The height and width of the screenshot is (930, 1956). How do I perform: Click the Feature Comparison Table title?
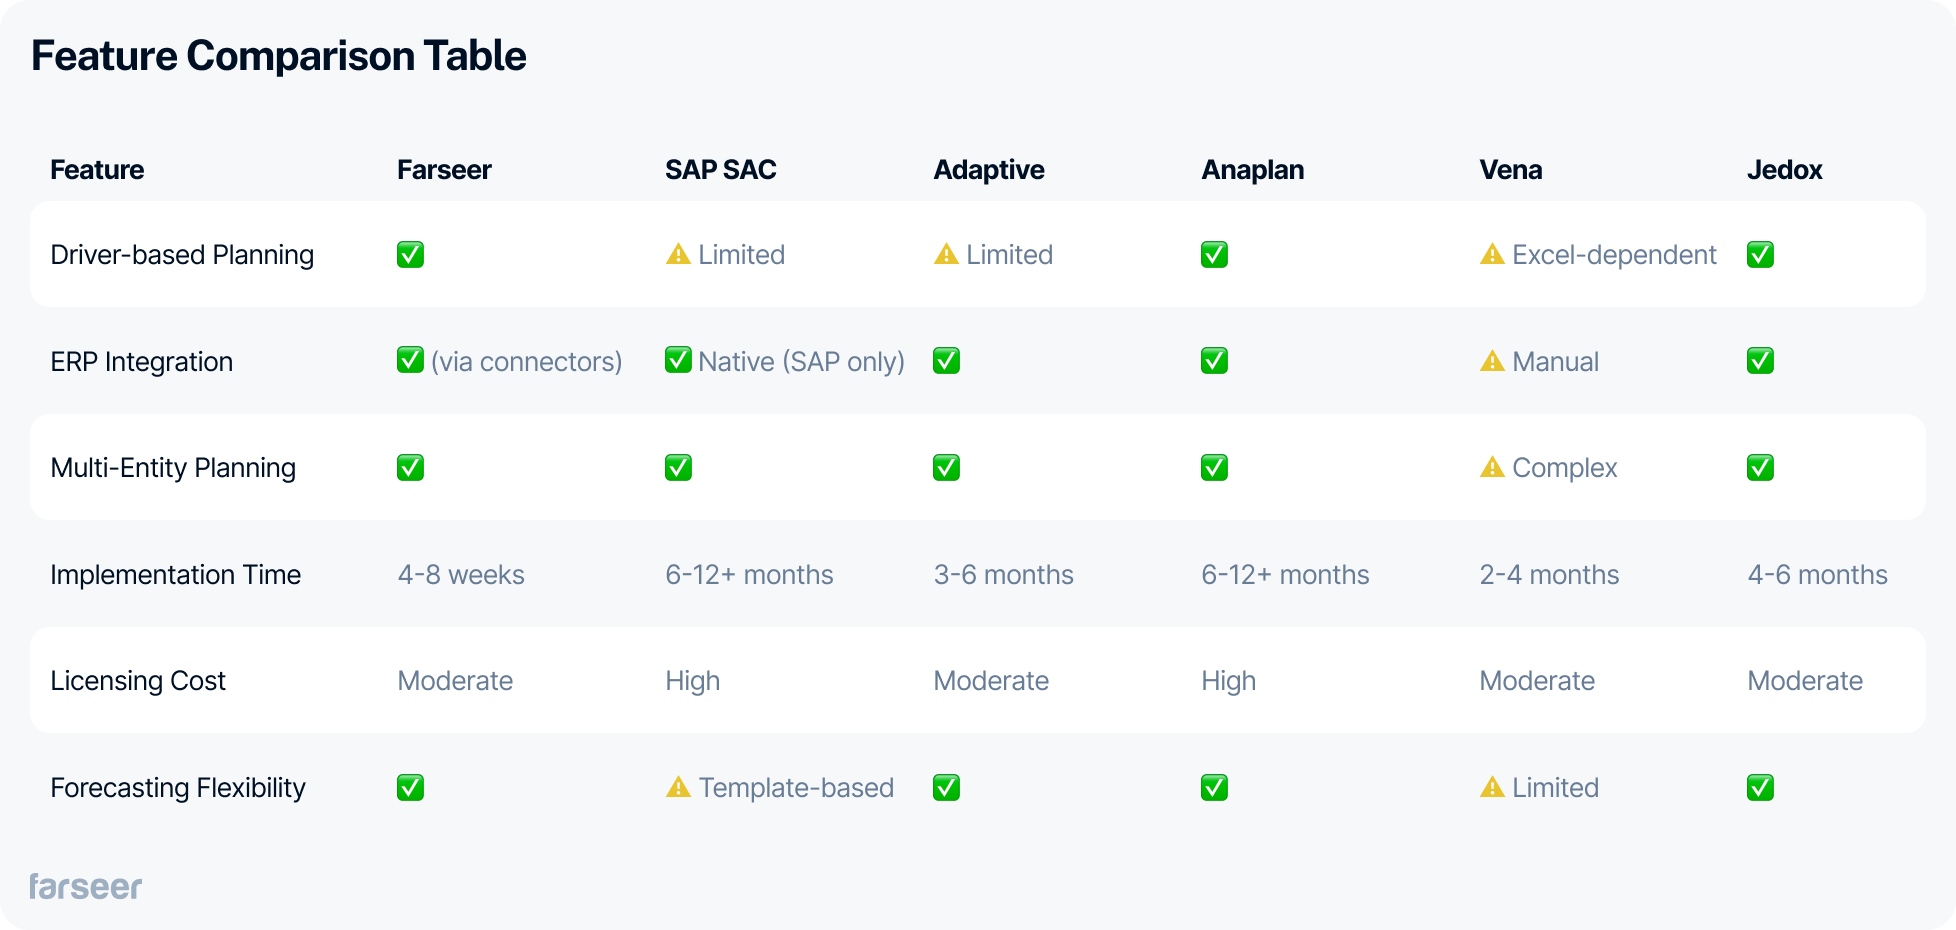click(280, 56)
